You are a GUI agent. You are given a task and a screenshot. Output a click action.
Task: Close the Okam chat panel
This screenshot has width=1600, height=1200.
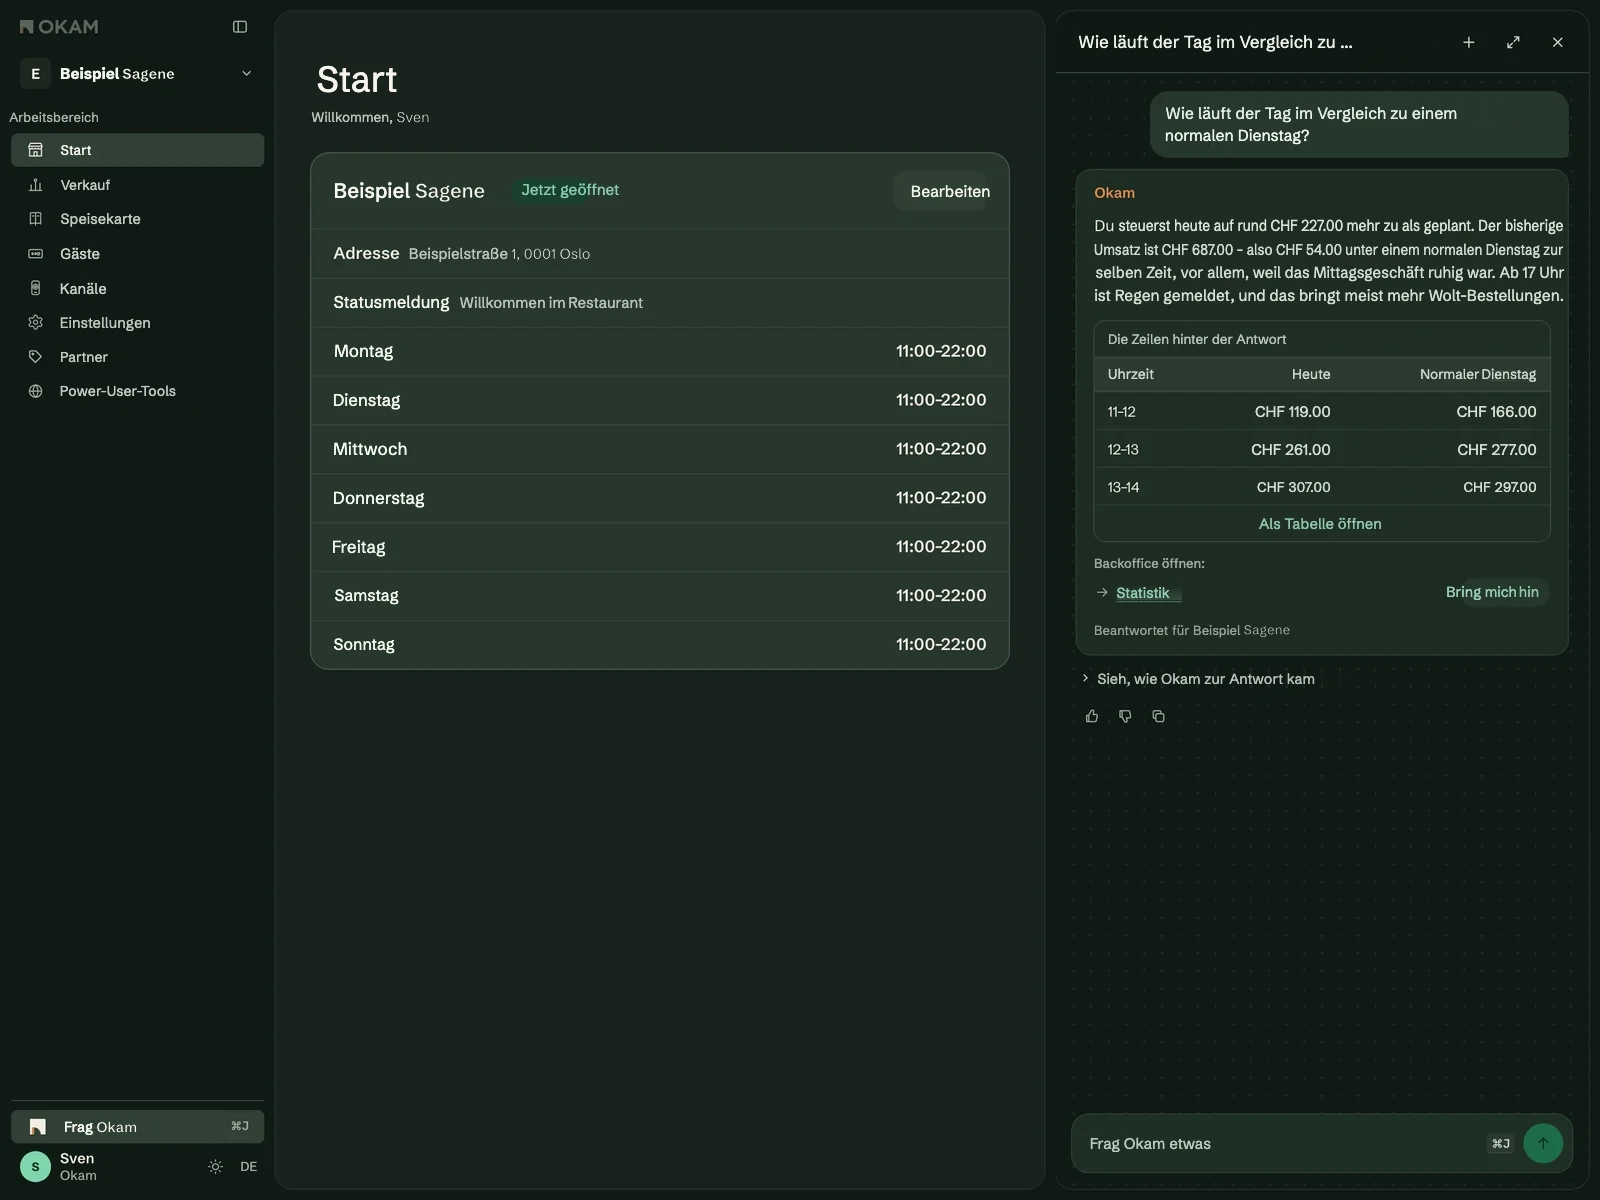(x=1557, y=42)
